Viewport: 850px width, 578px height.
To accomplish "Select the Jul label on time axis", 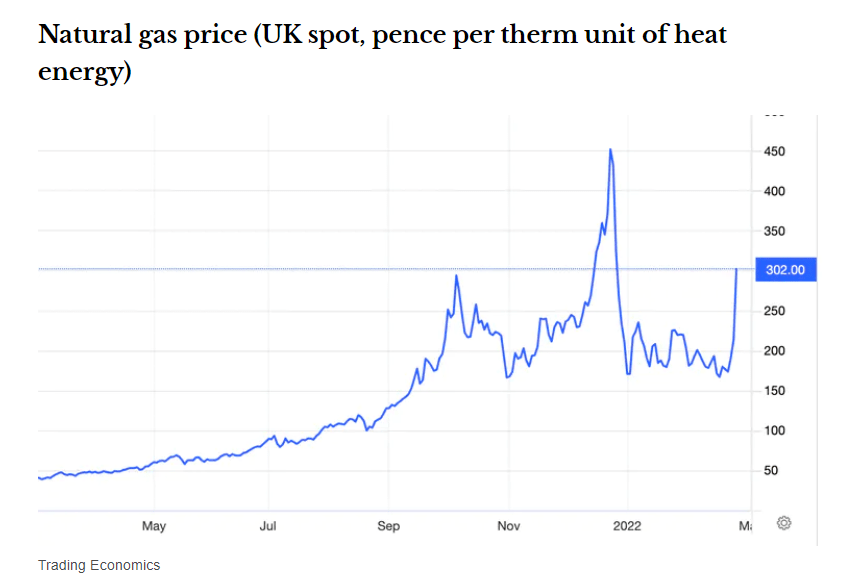I will click(268, 525).
